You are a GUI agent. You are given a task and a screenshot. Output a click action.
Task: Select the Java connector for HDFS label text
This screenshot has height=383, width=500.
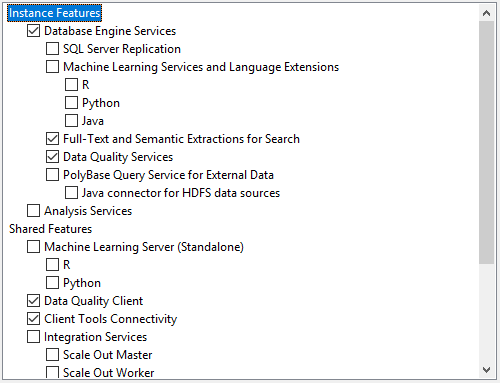point(181,193)
